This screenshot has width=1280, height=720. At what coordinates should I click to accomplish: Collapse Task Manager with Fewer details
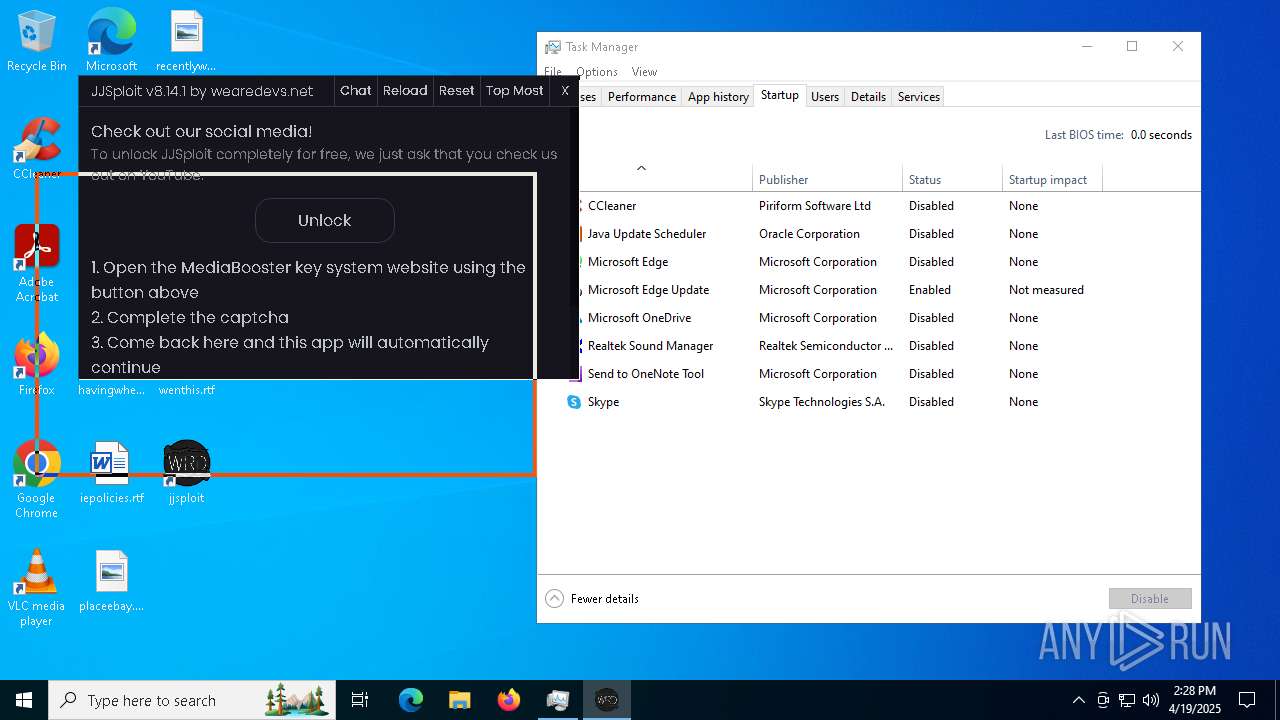[592, 598]
